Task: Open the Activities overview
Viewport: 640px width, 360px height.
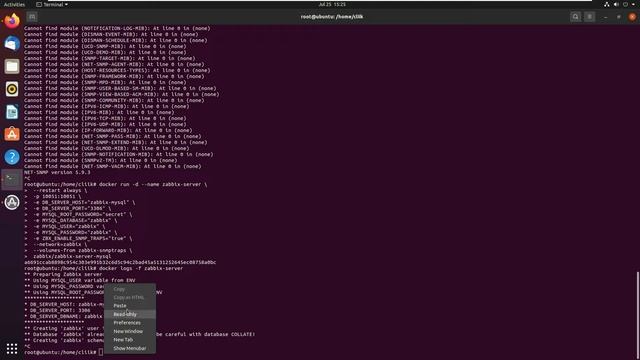Action: point(14,4)
